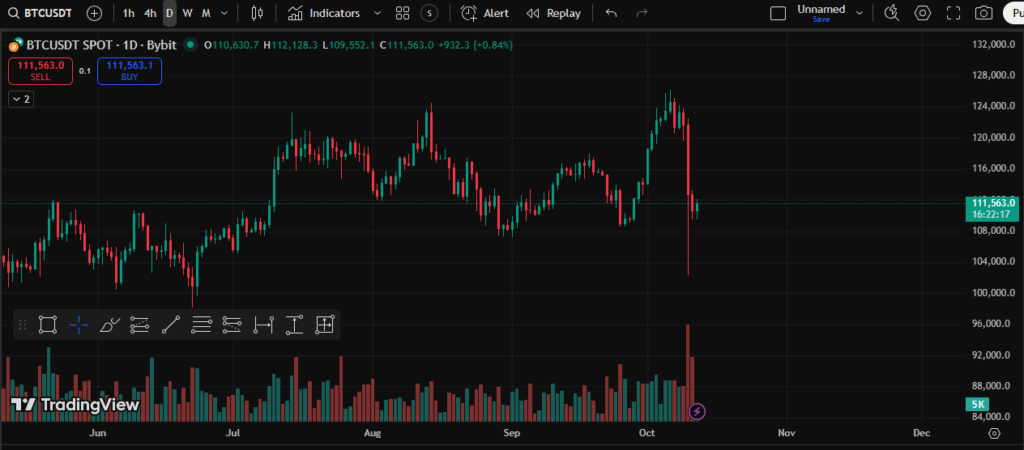Expand the time interval dropdown arrow
This screenshot has height=450, width=1024.
(x=224, y=13)
